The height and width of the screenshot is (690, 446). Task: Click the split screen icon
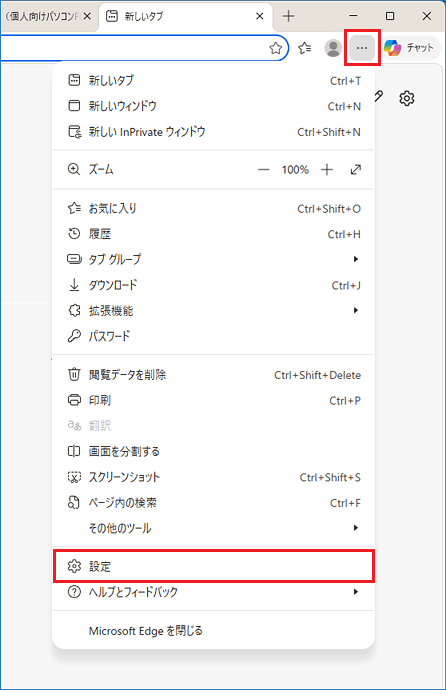[74, 451]
